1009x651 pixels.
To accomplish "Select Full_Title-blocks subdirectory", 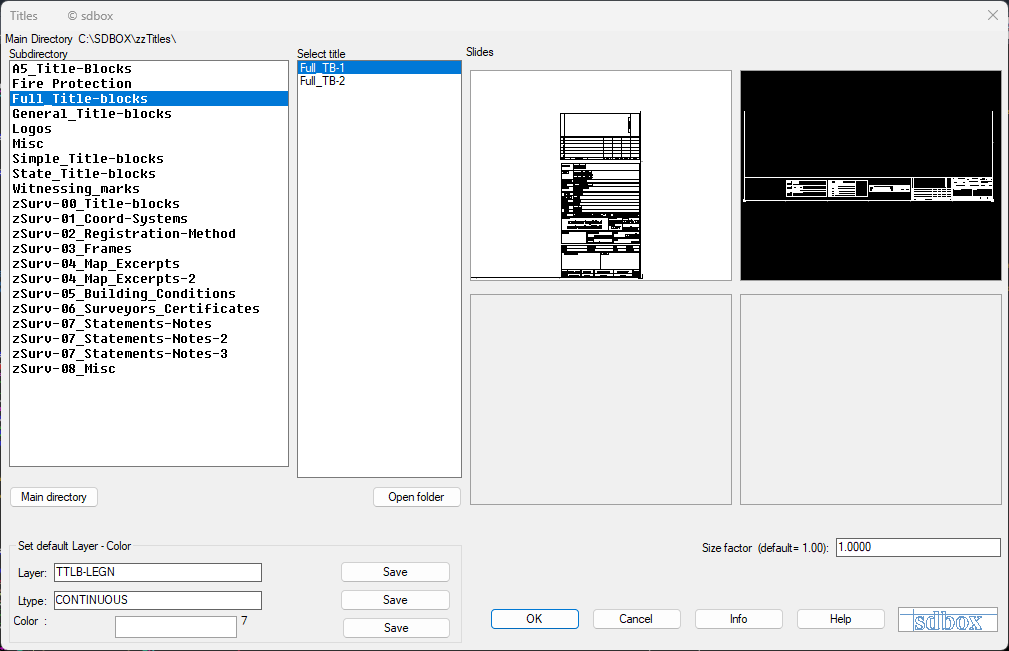I will coord(149,98).
